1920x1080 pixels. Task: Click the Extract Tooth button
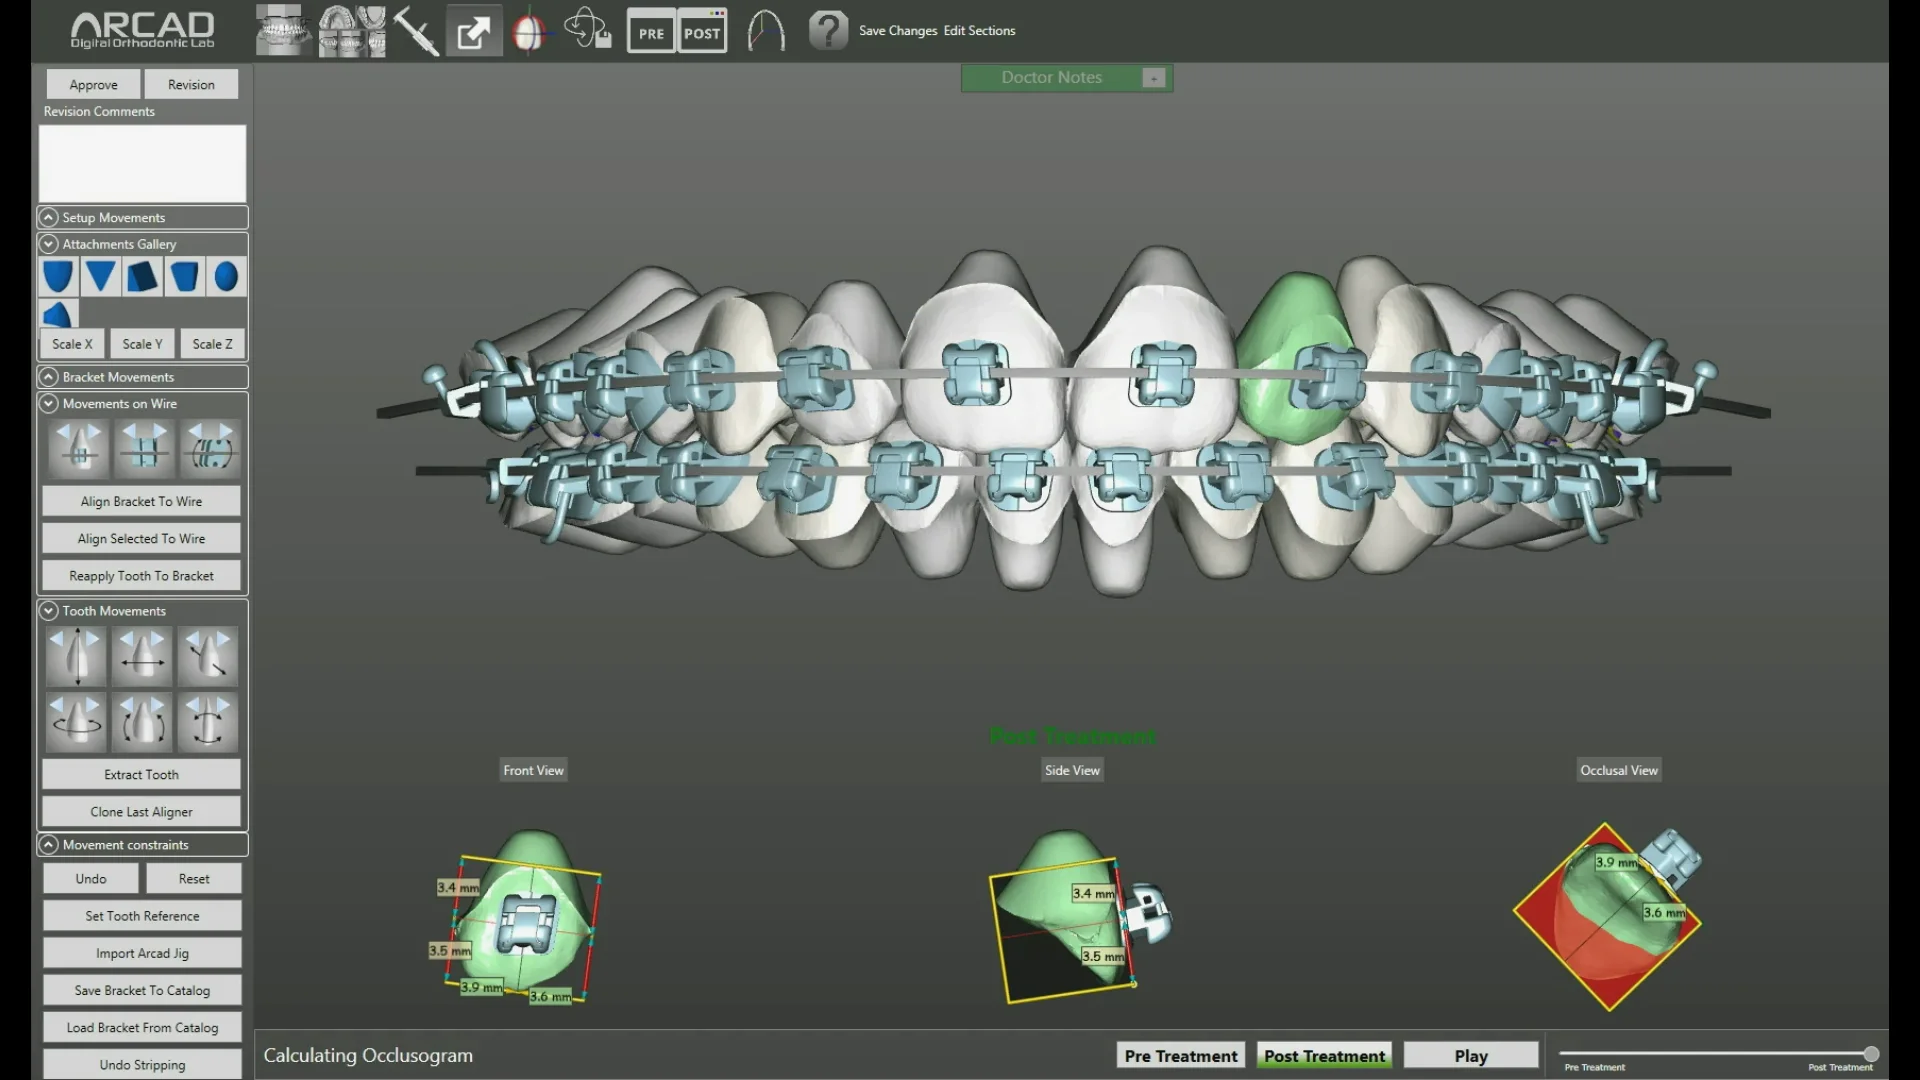[x=141, y=774]
